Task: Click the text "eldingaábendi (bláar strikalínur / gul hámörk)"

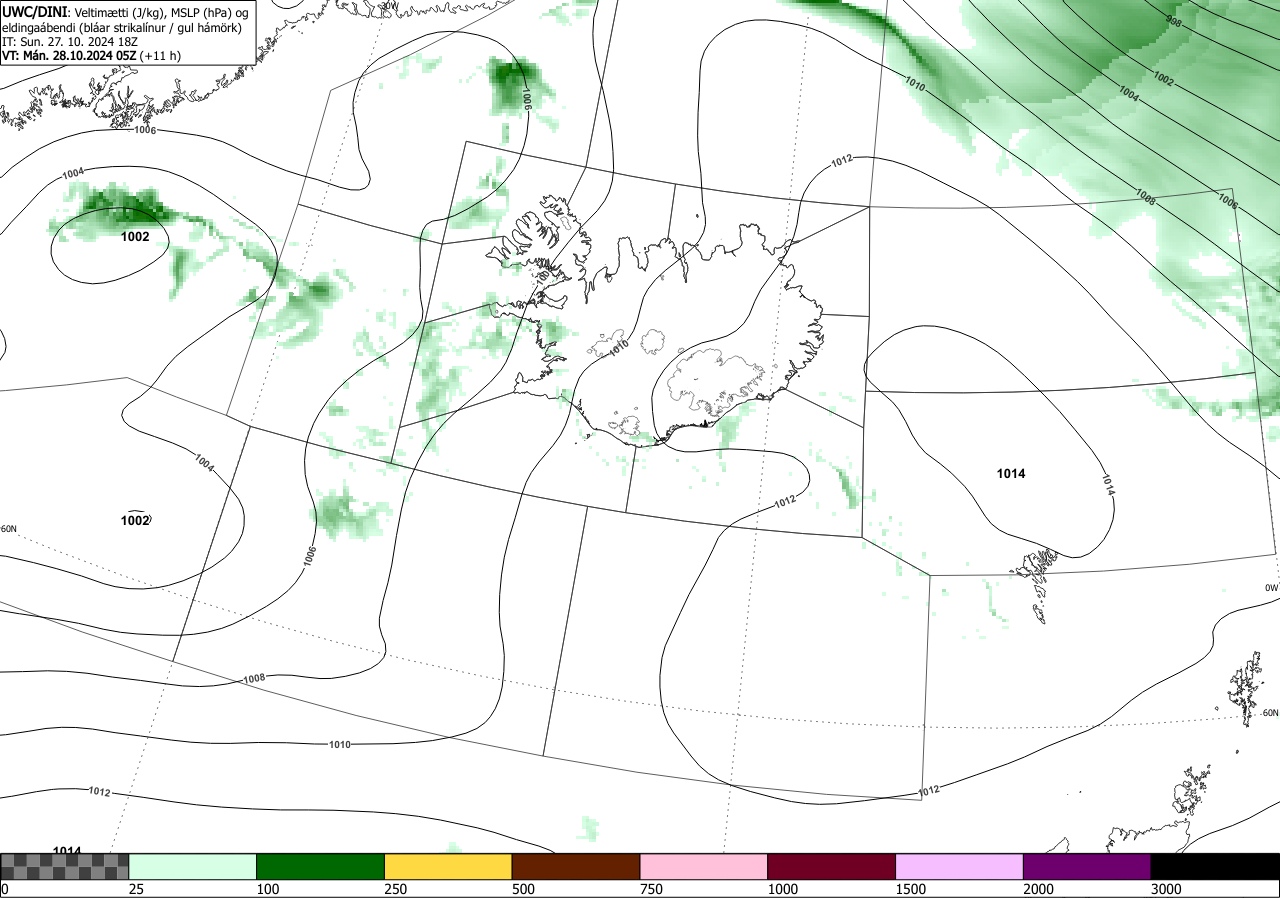Action: [x=122, y=27]
